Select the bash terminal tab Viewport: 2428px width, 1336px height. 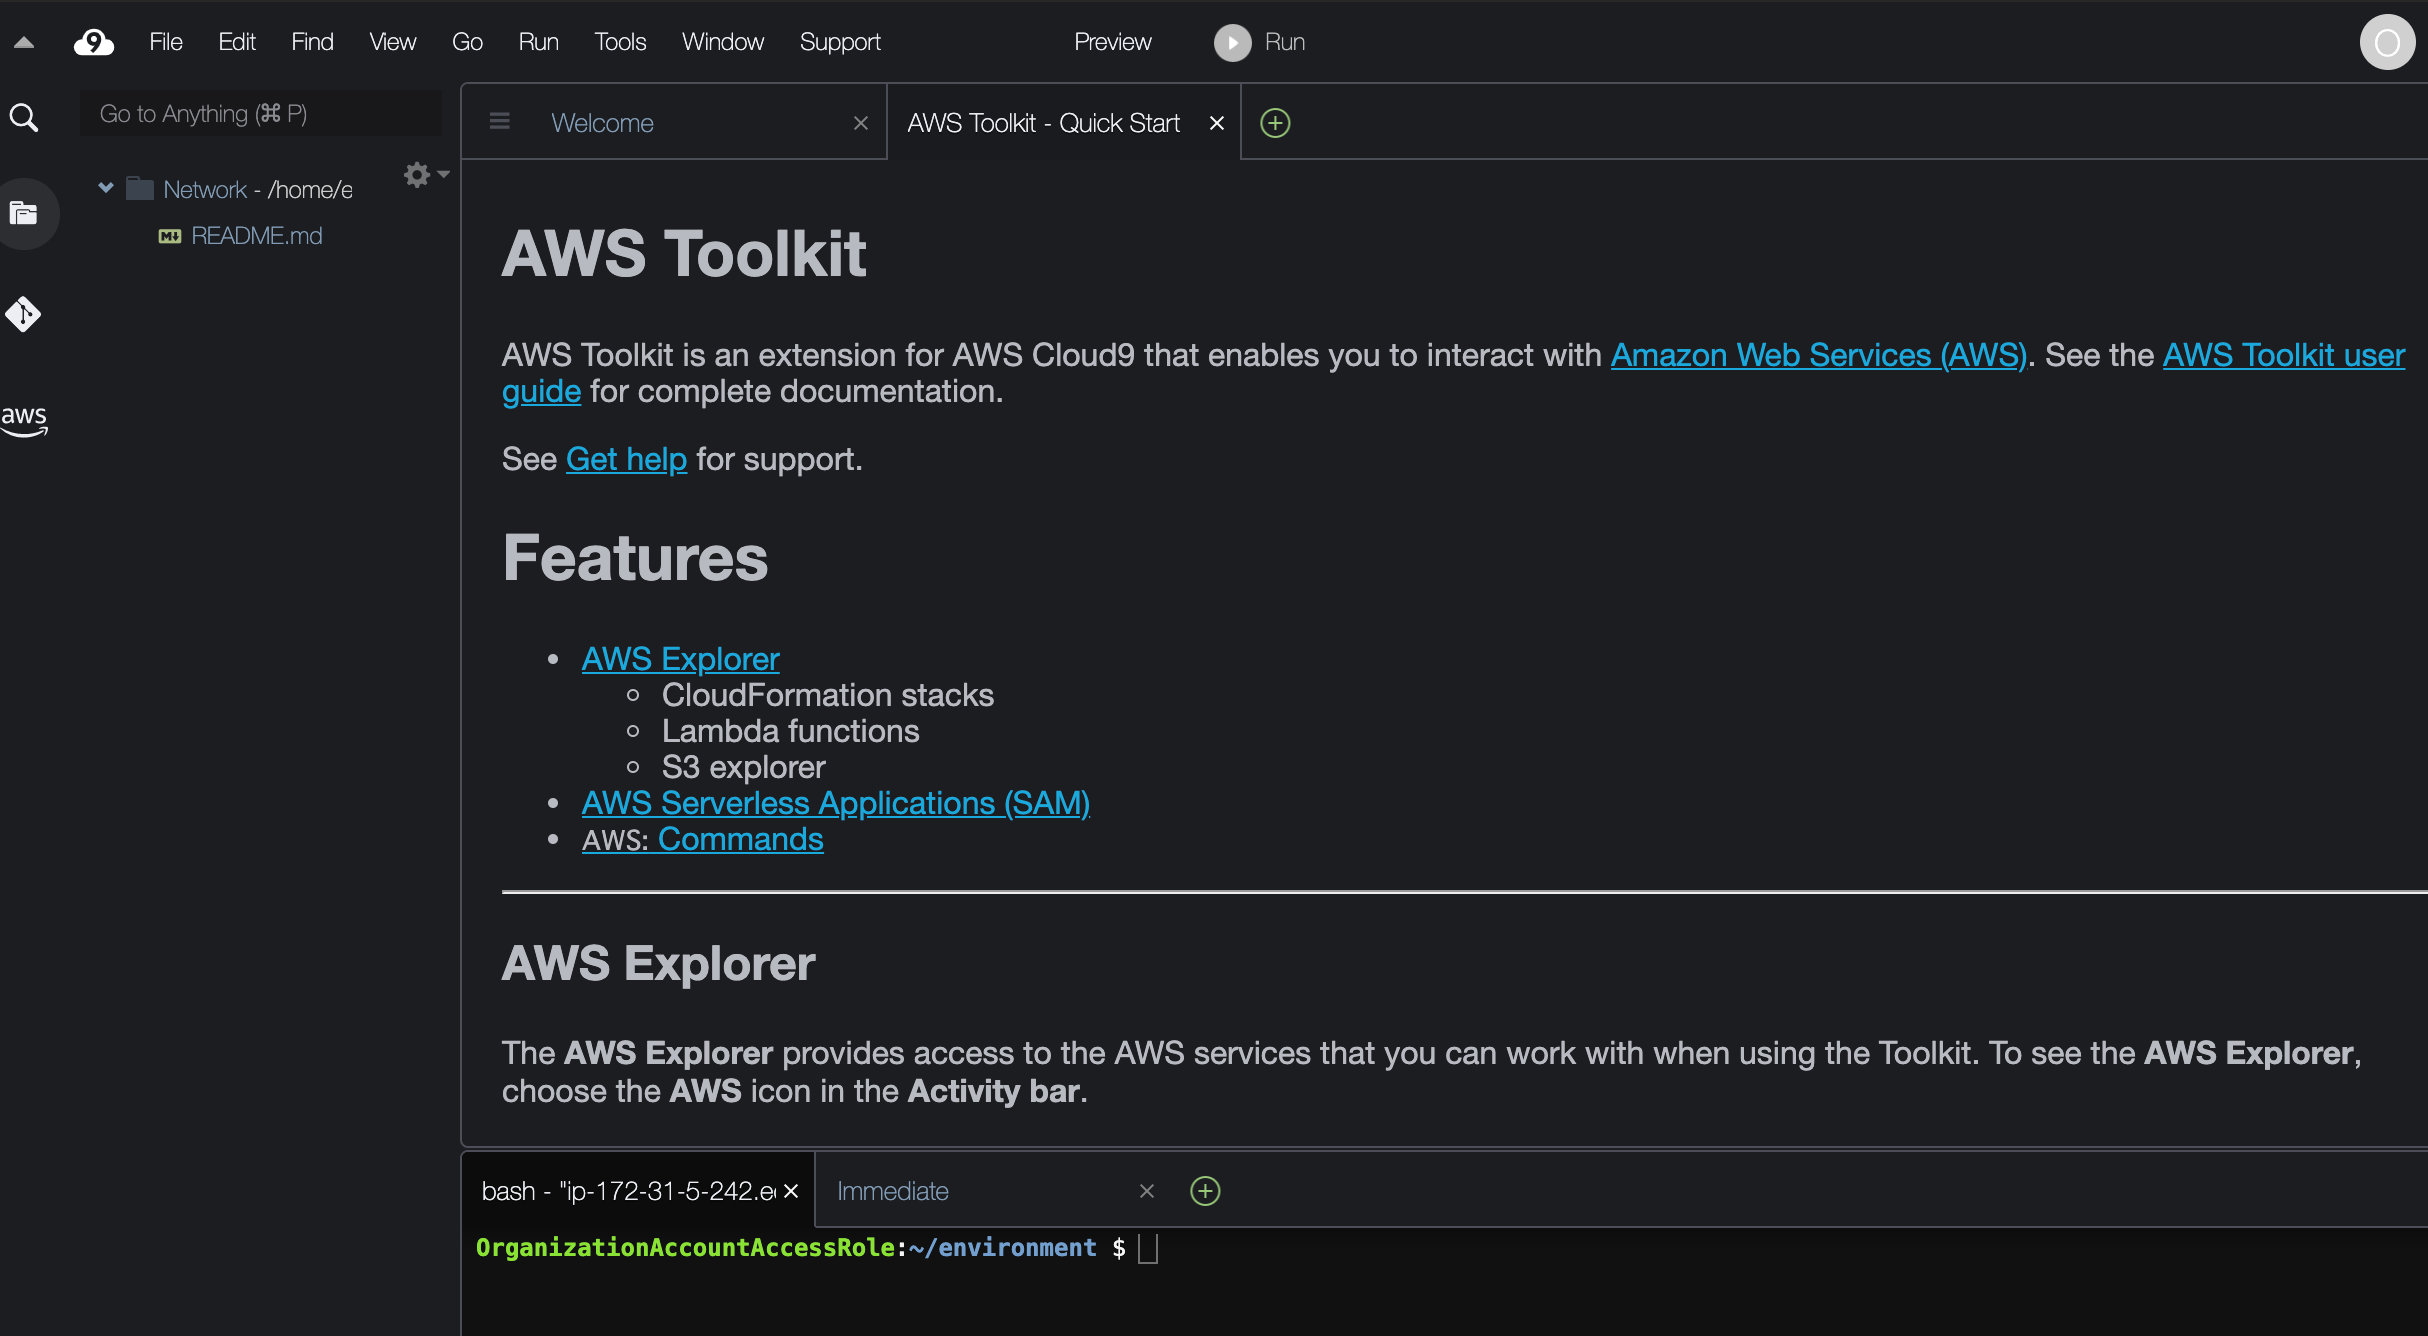[628, 1191]
